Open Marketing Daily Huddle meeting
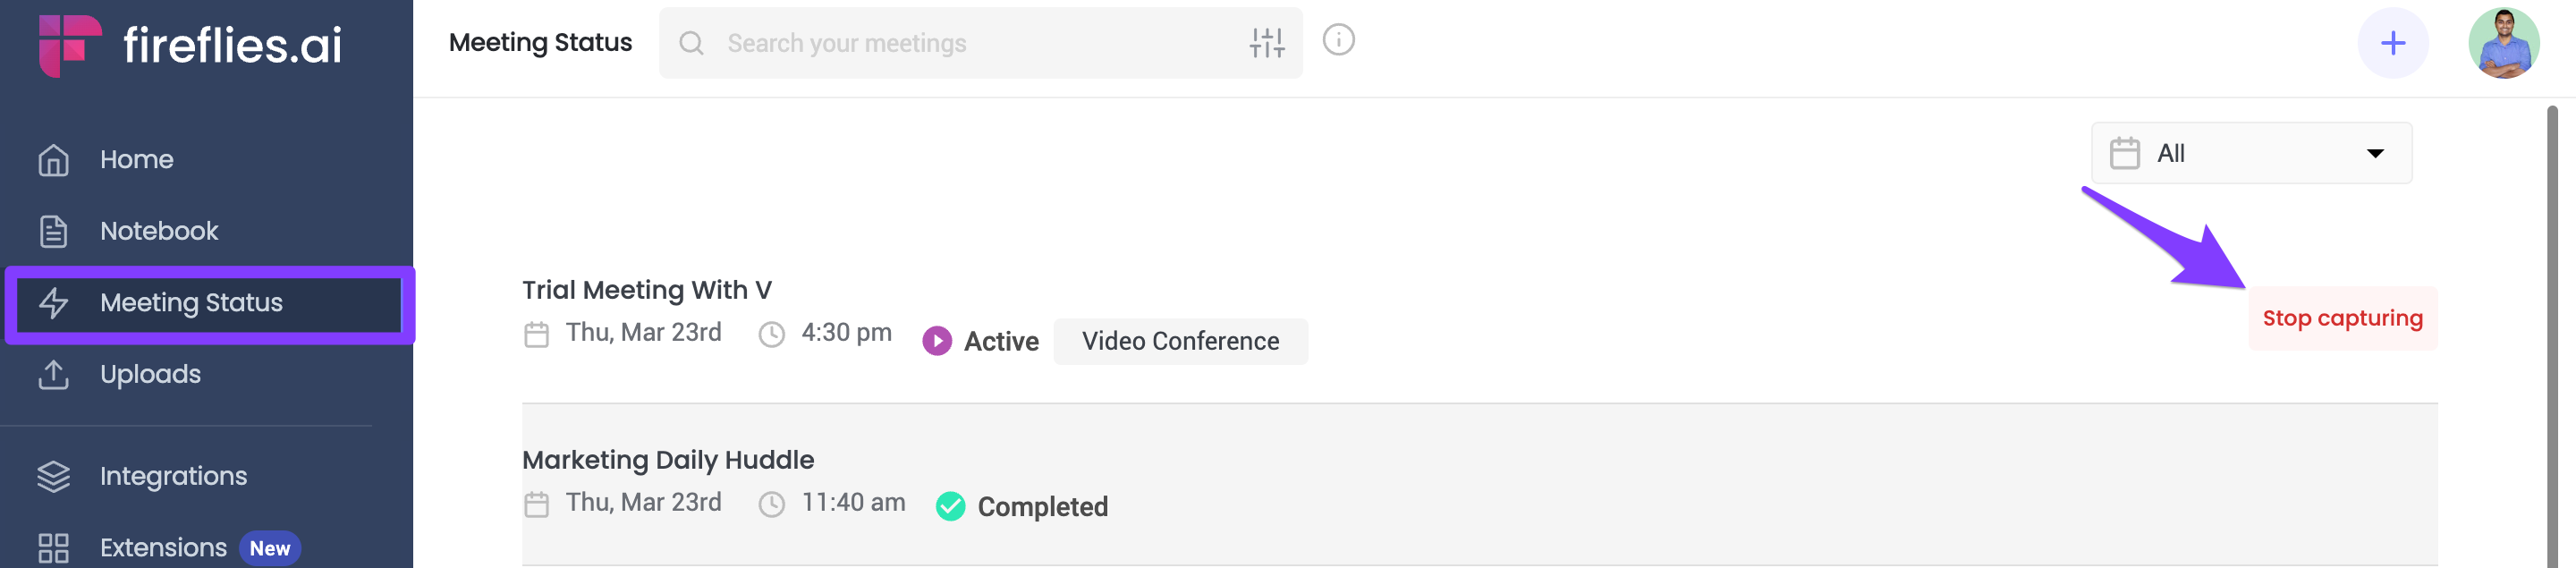Viewport: 2576px width, 568px height. tap(668, 460)
